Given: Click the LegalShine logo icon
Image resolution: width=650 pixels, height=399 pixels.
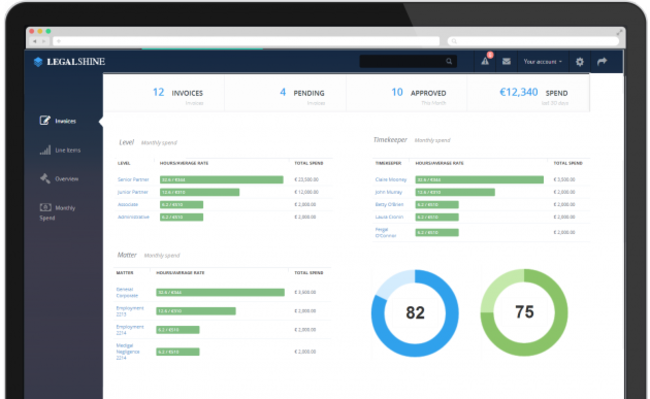Looking at the screenshot, I should coord(38,62).
